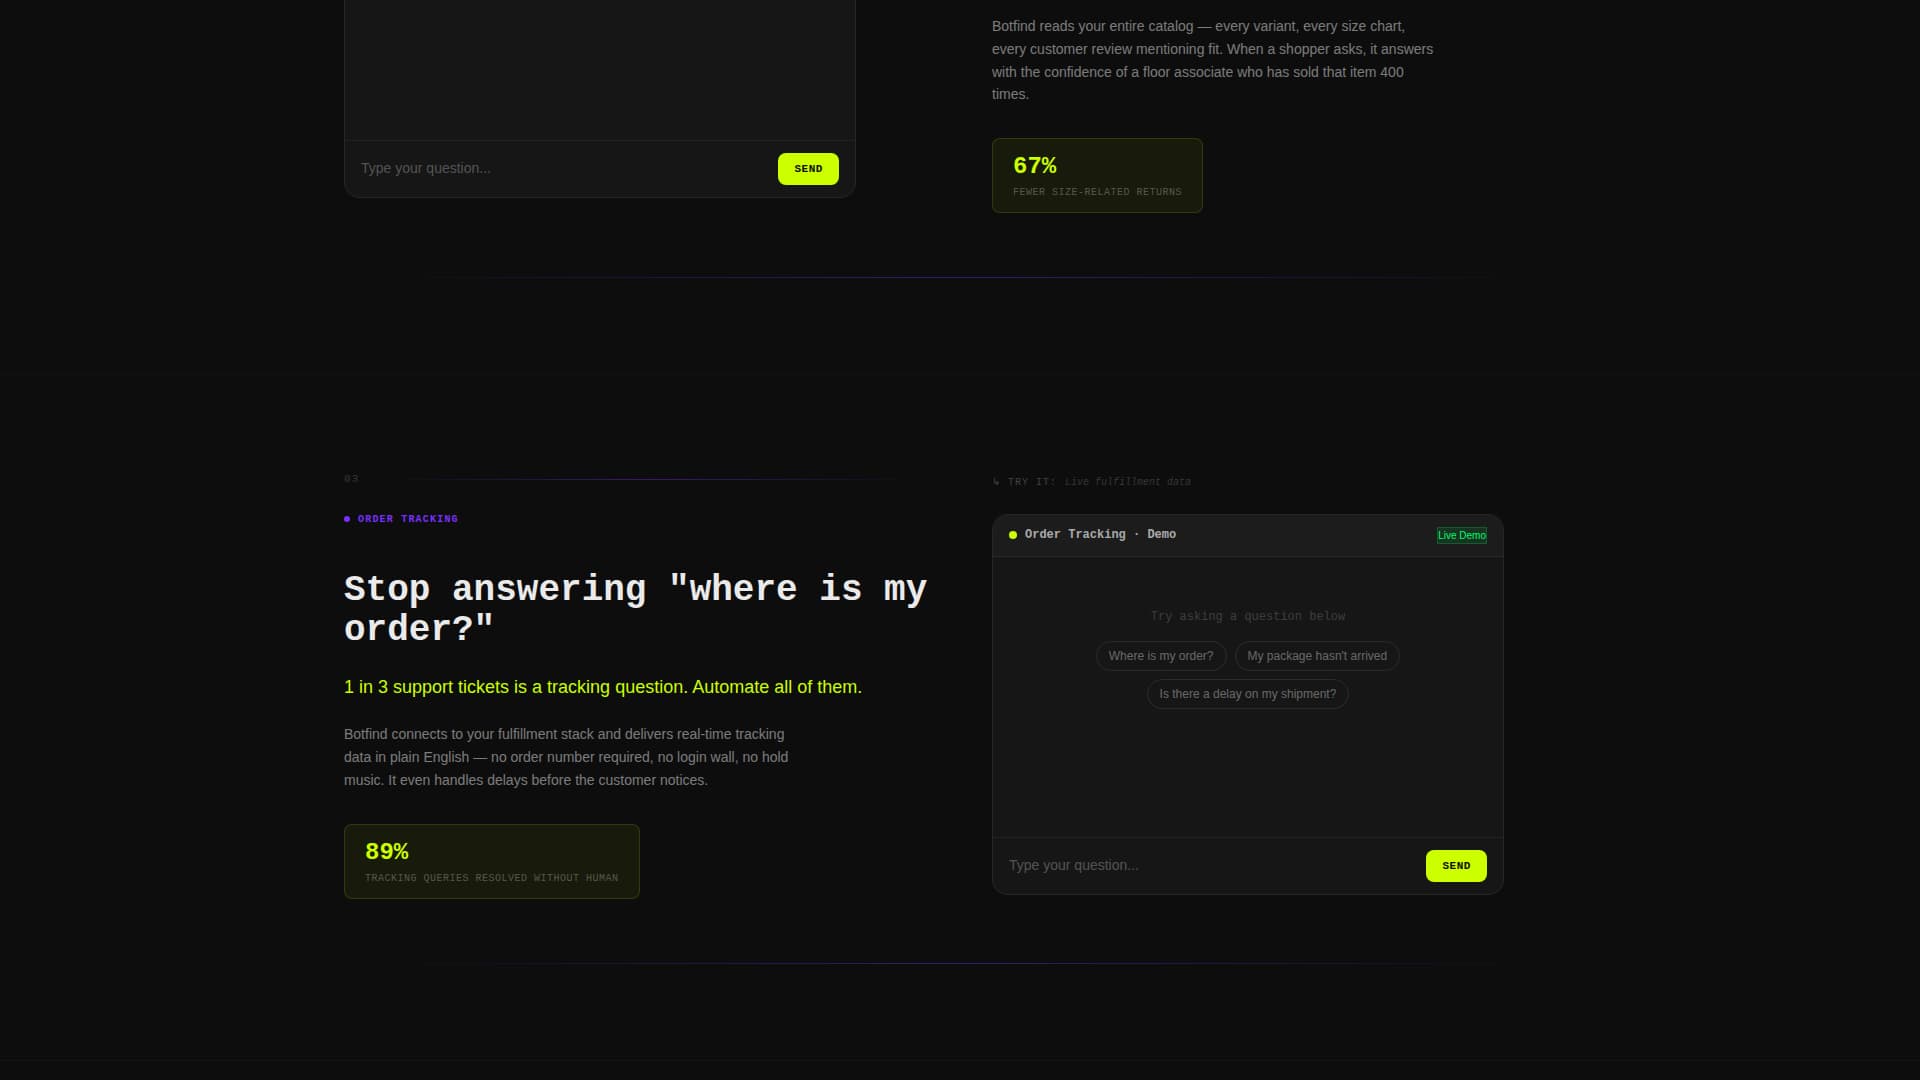Click the 'TRY IT: Live fulfillment data' label
1920x1080 pixels.
[1091, 482]
